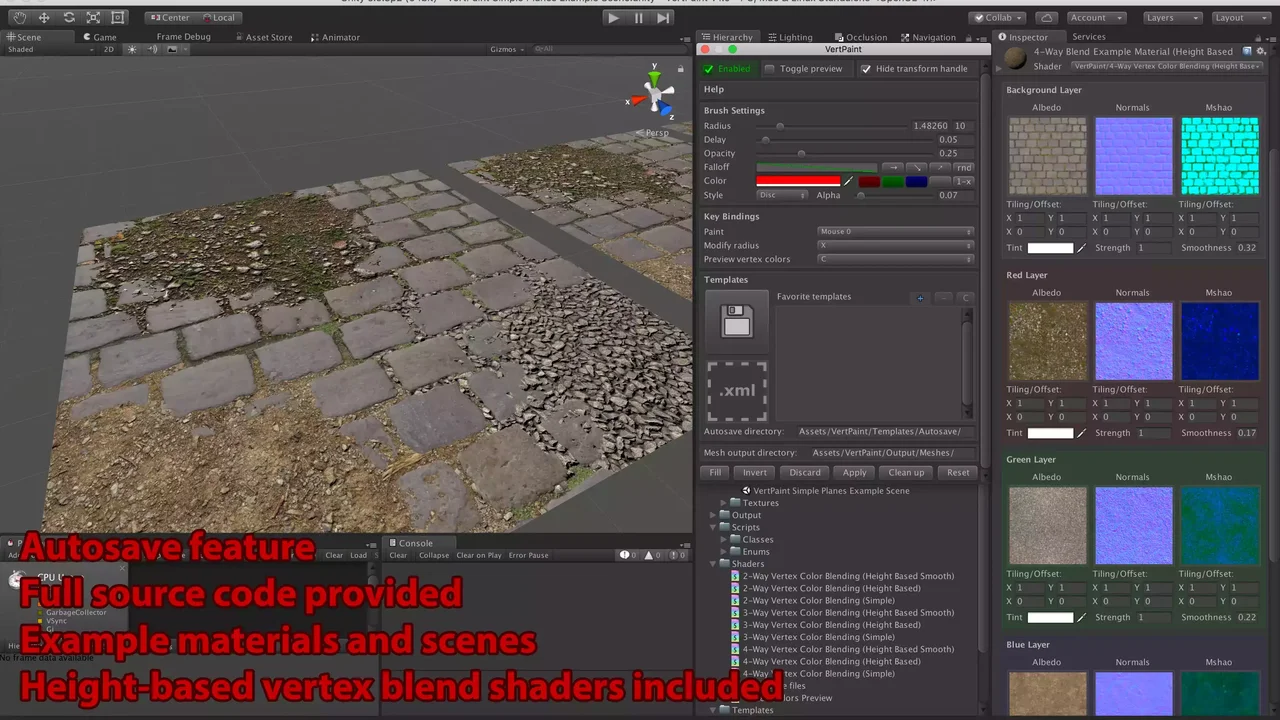Select the Rect transform tool
This screenshot has height=720, width=1280.
tap(118, 18)
